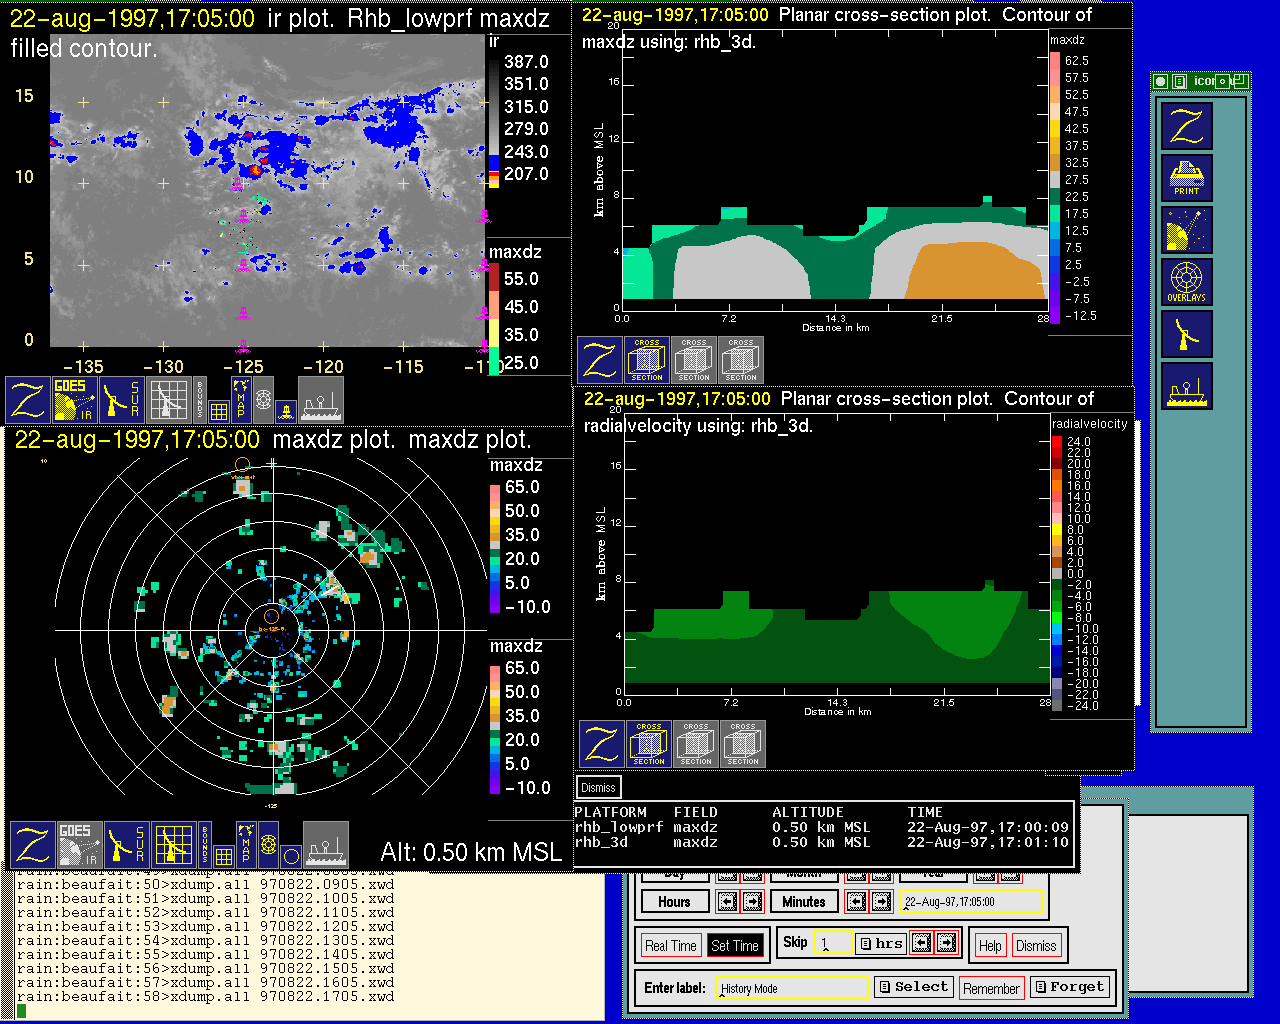Screen dimensions: 1280x1024
Task: Dismiss the platform field info popup
Action: [598, 788]
